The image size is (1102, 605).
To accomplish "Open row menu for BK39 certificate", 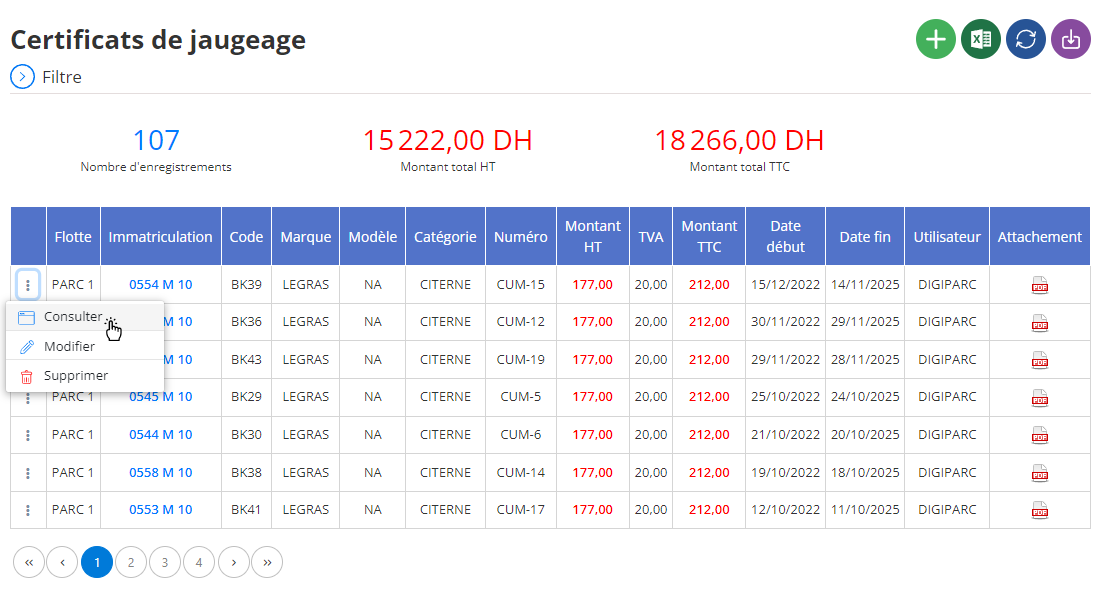I will tap(28, 285).
